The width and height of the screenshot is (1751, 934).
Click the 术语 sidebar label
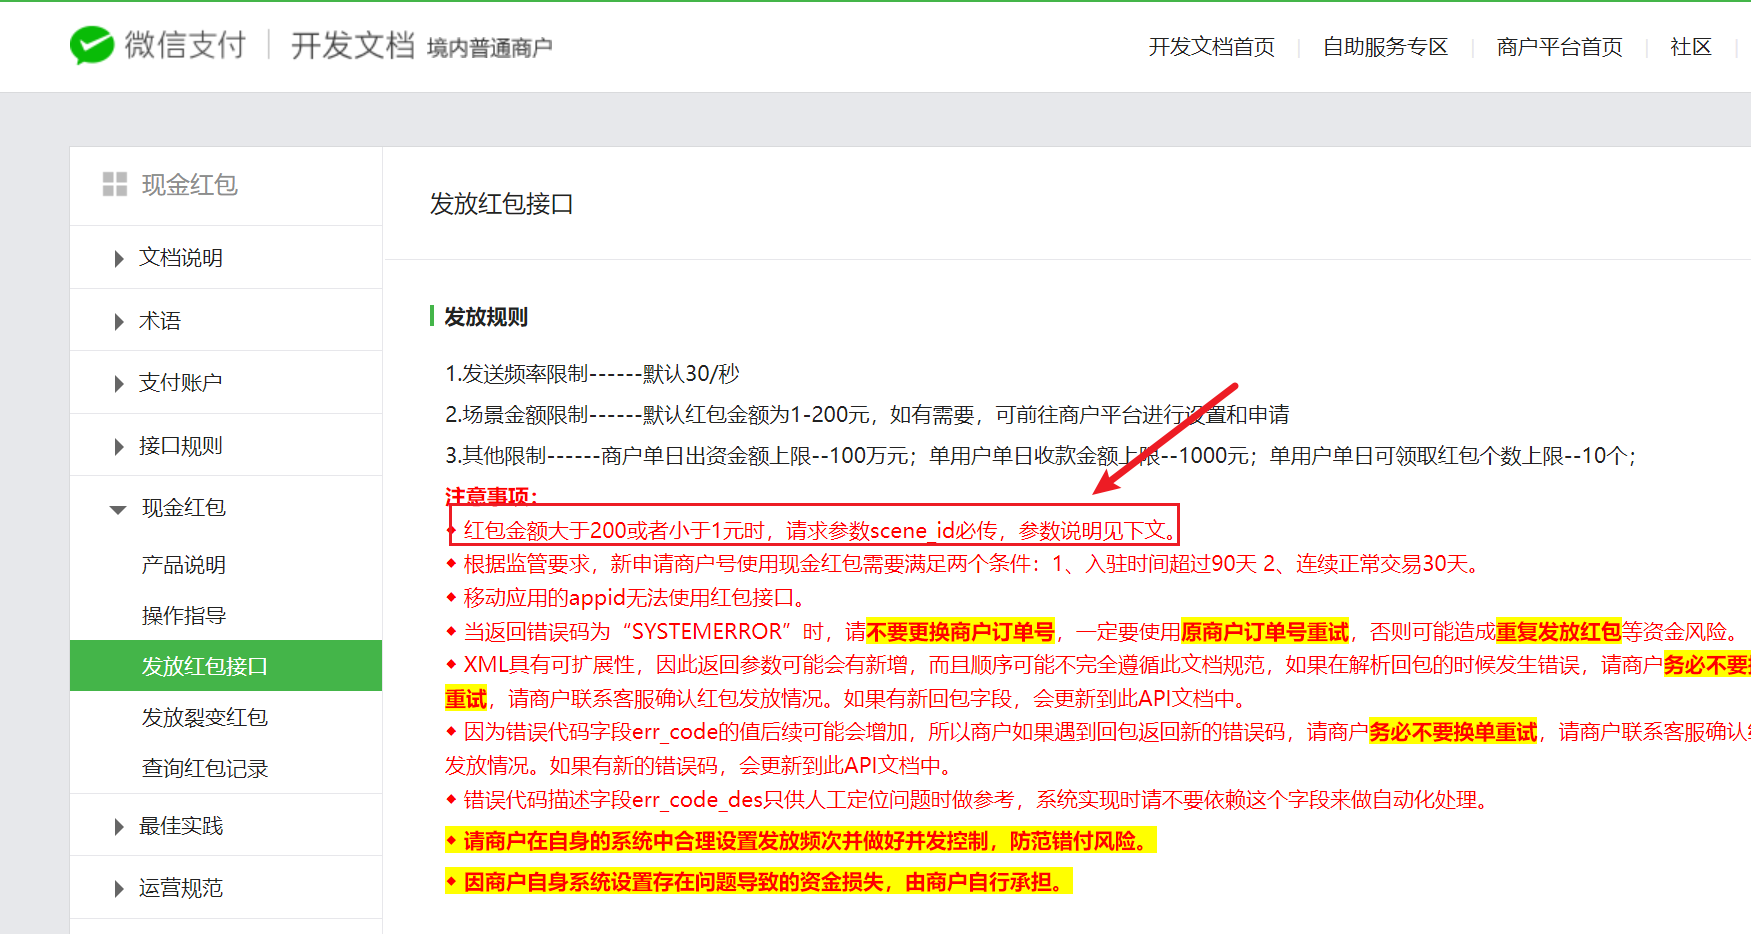160,321
